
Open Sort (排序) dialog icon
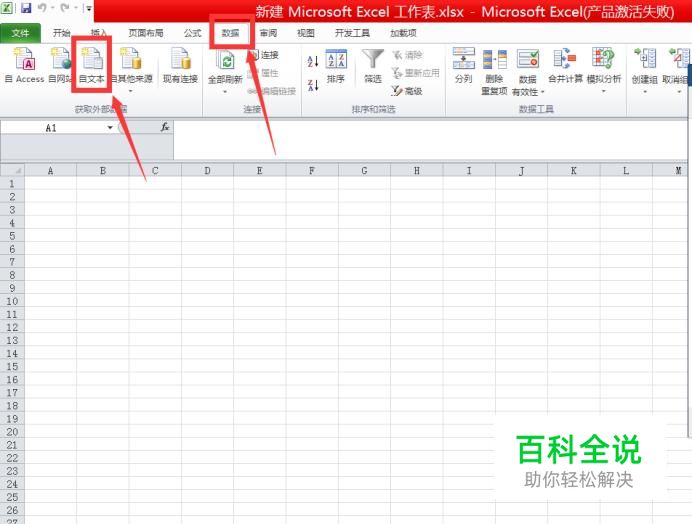336,66
